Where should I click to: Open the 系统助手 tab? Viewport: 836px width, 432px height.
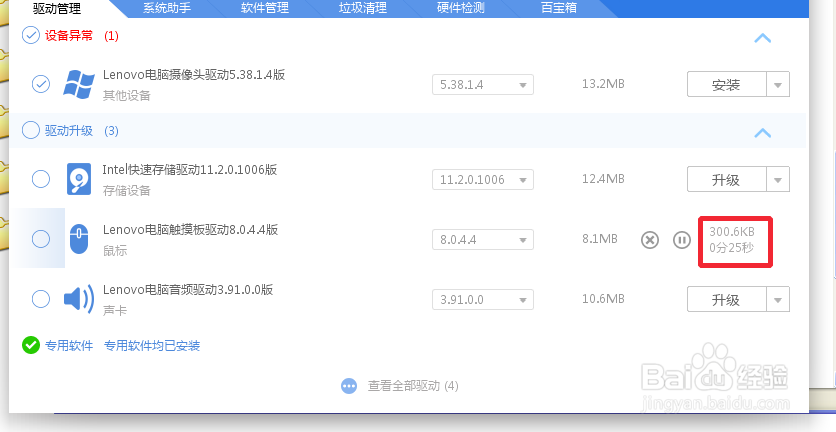coord(167,8)
